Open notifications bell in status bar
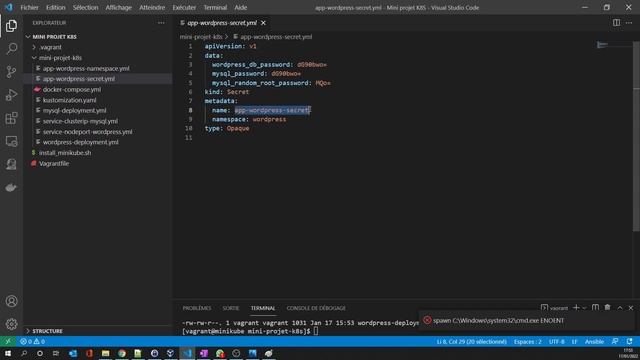The width and height of the screenshot is (640, 360). coord(629,341)
